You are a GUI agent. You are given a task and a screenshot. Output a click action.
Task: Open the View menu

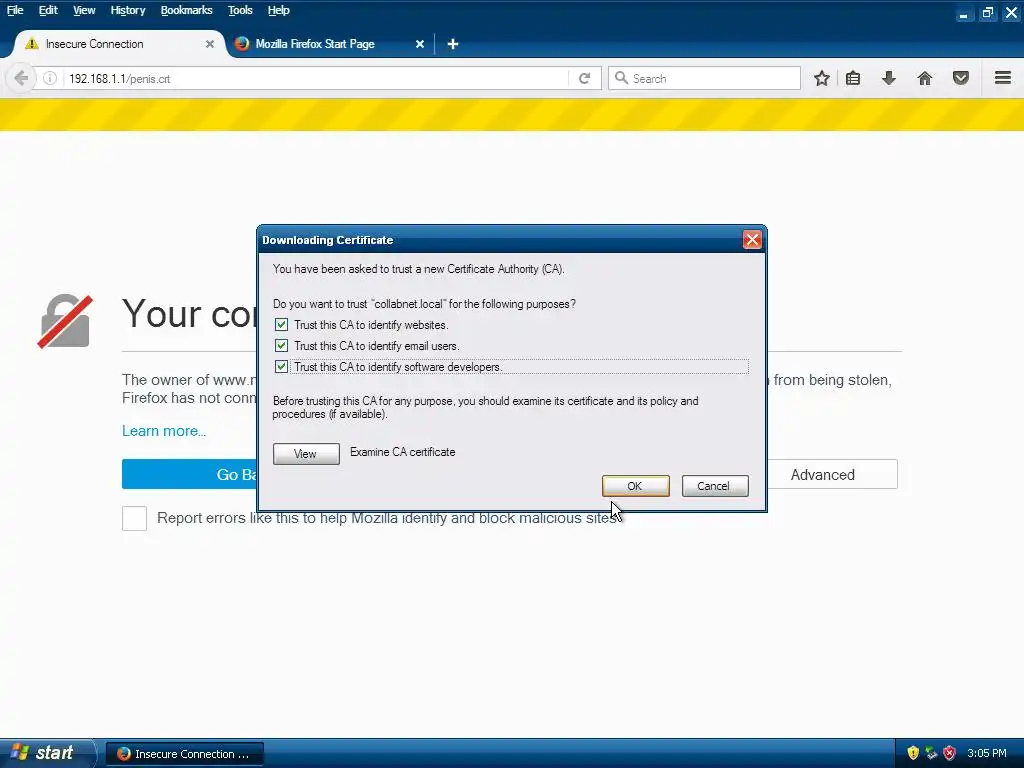[x=84, y=10]
